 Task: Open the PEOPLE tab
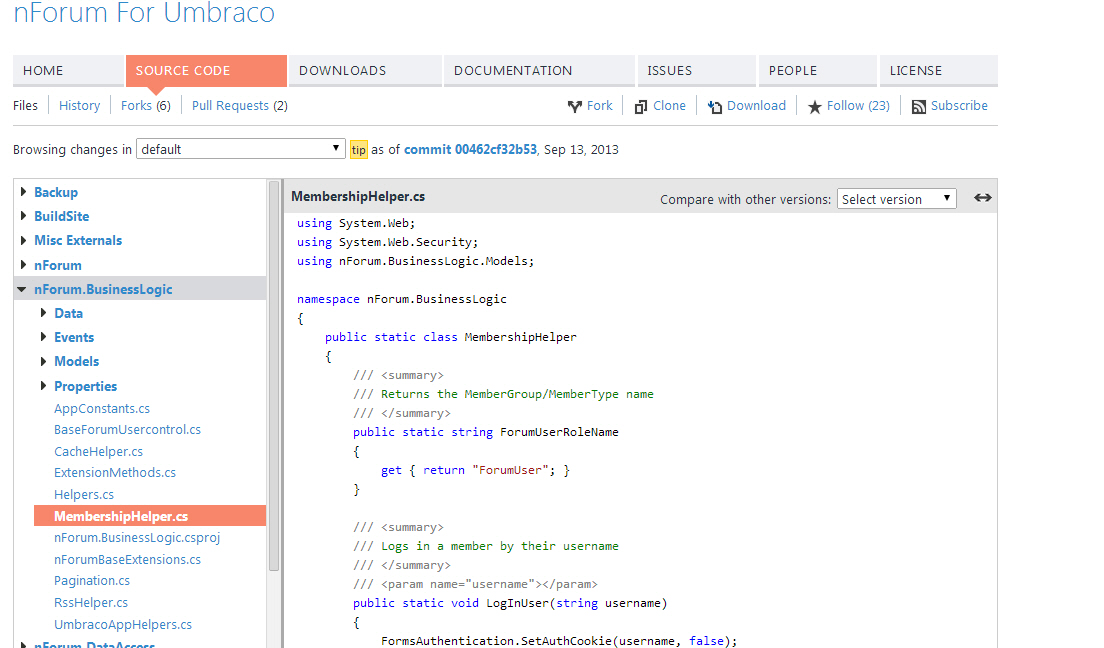pos(818,70)
